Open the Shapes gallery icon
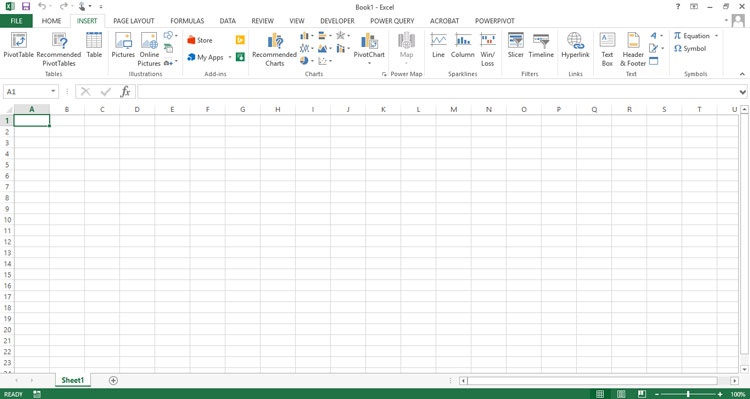The image size is (750, 399). (x=168, y=35)
